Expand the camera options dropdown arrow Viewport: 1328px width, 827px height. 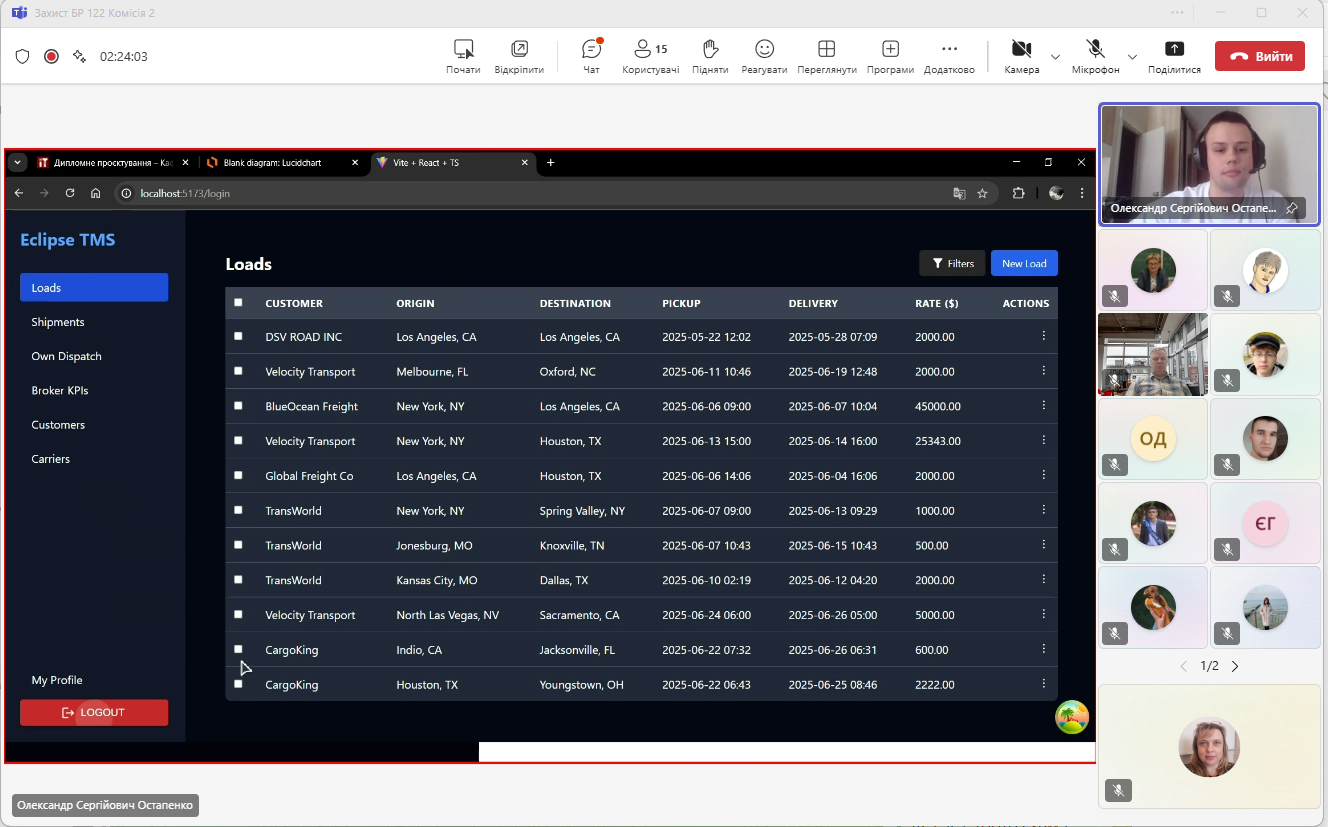point(1055,57)
